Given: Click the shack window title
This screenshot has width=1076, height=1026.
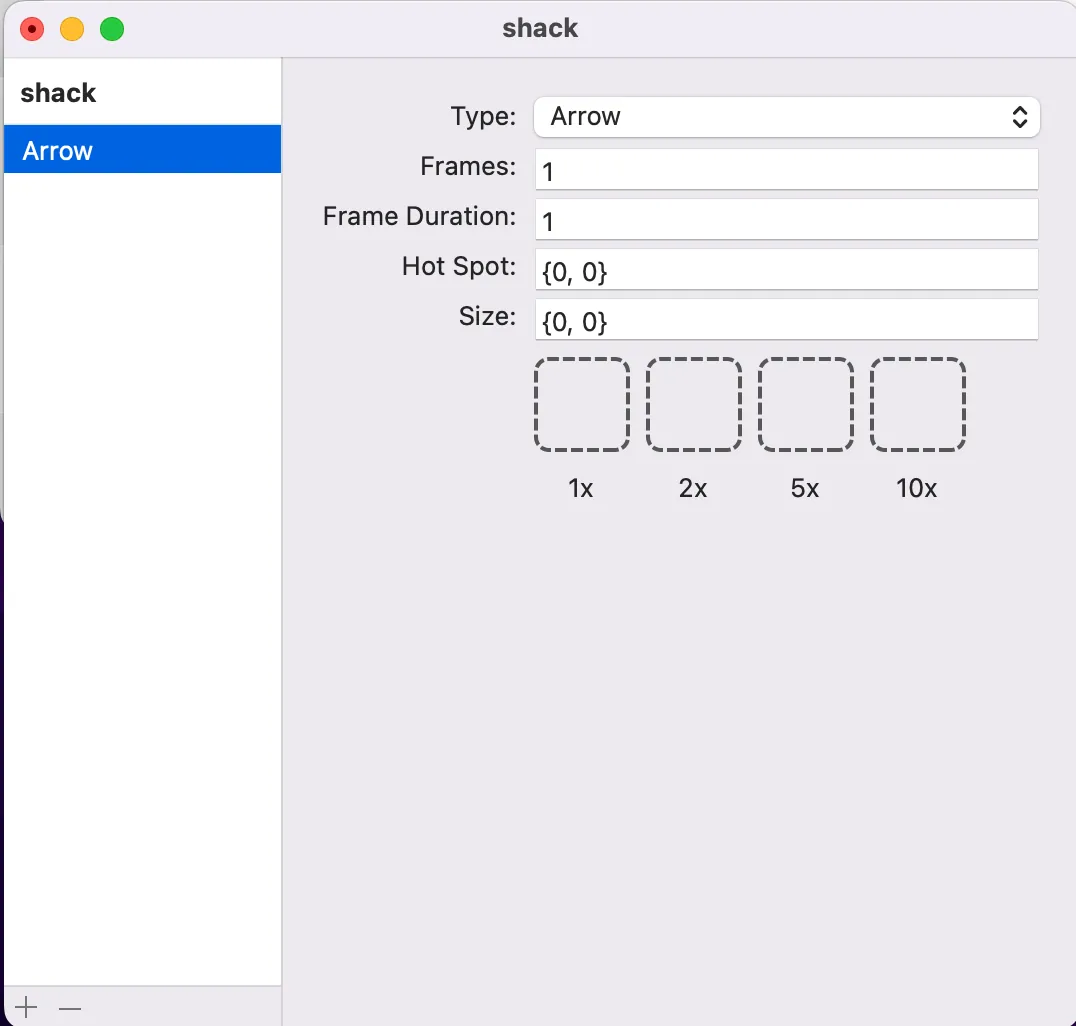Looking at the screenshot, I should [x=540, y=28].
